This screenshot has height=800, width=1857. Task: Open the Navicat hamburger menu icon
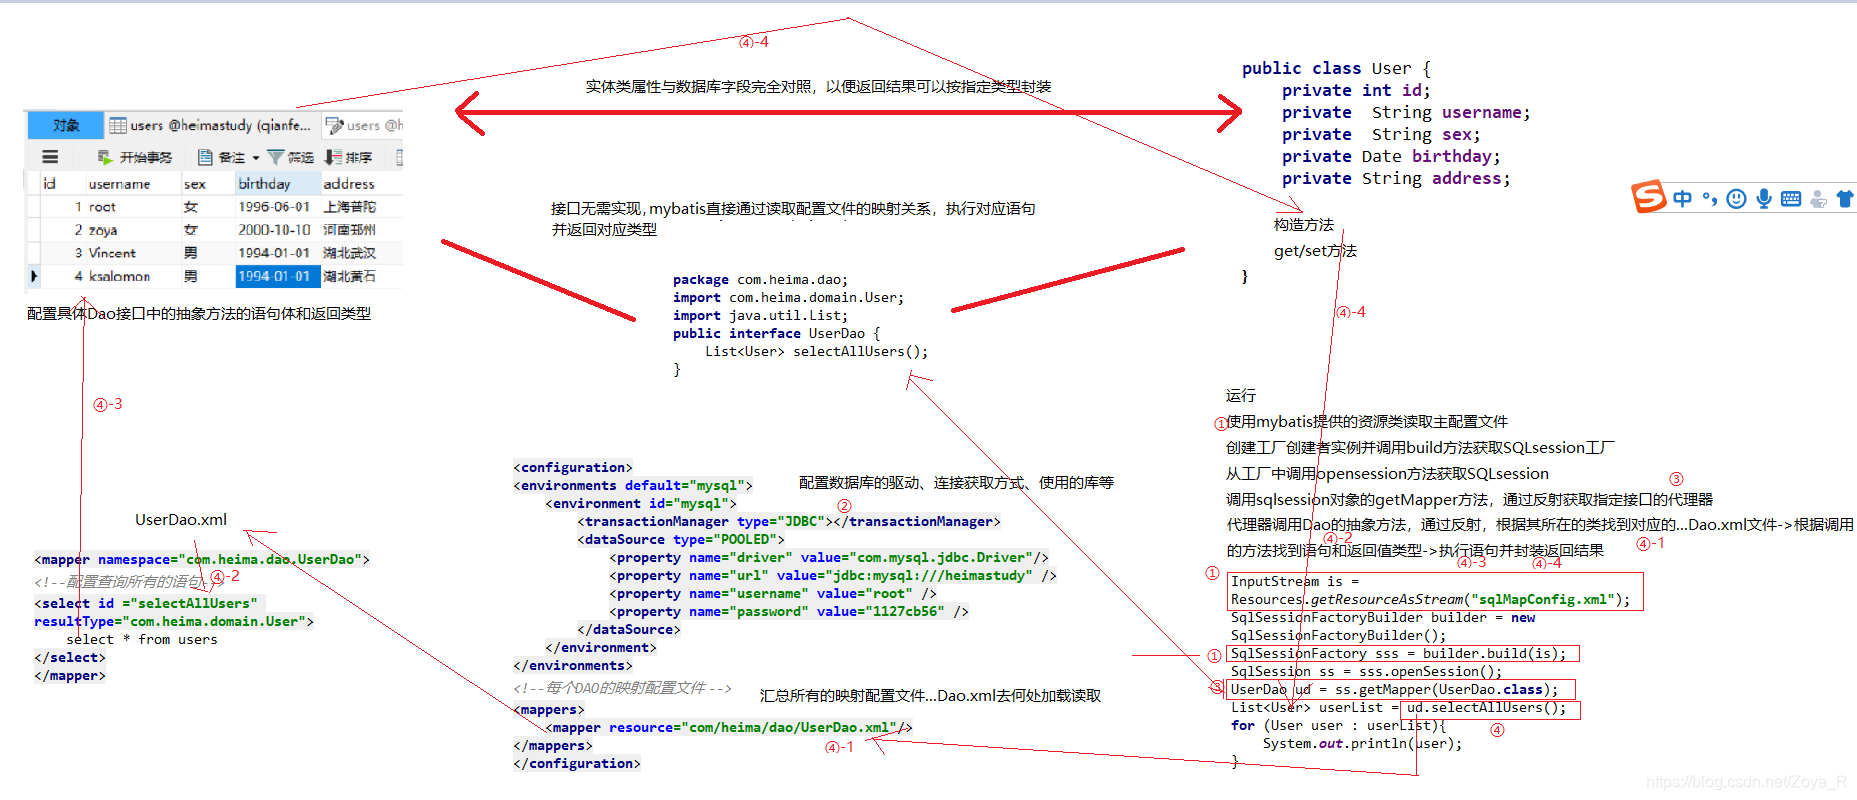click(50, 157)
